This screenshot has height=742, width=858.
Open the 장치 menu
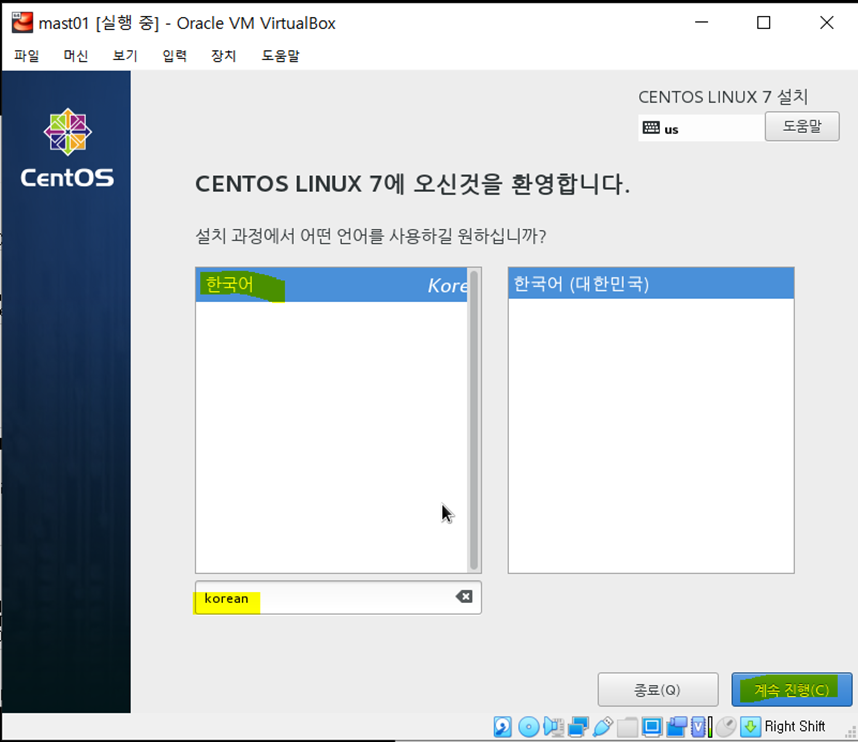(x=223, y=56)
